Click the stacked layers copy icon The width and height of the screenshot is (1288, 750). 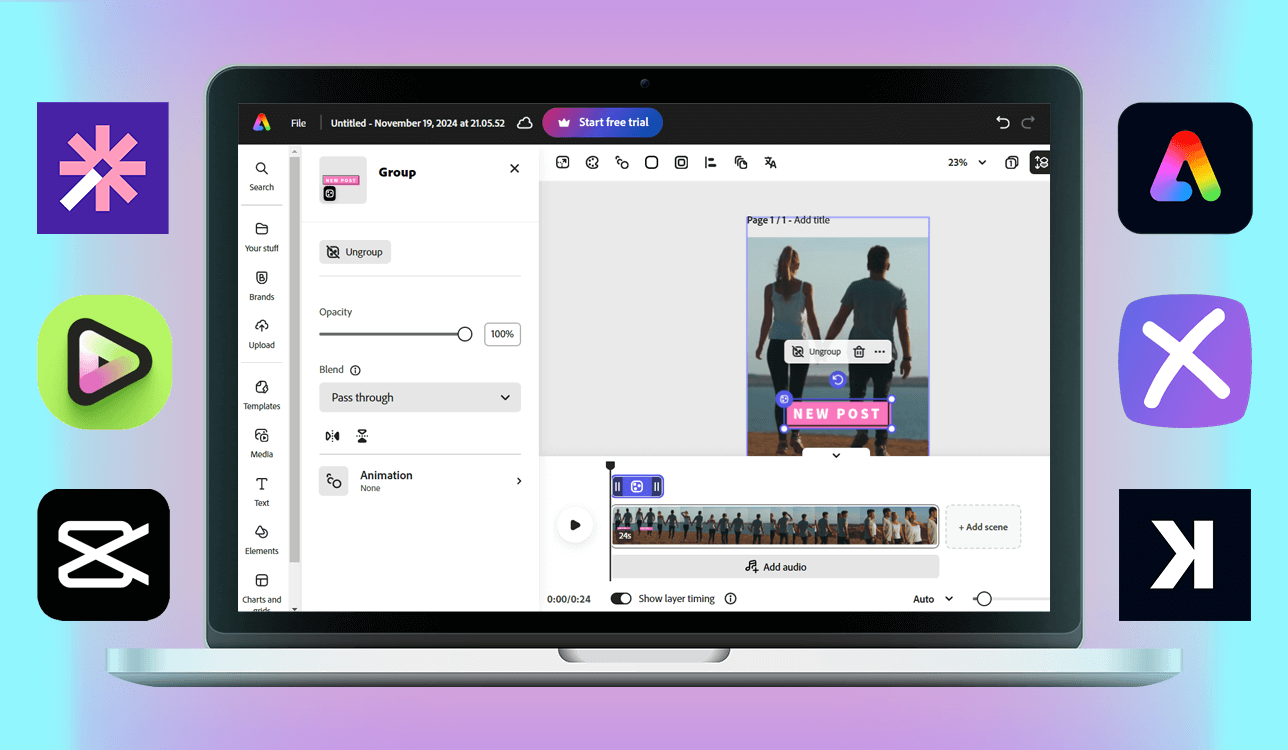(741, 162)
